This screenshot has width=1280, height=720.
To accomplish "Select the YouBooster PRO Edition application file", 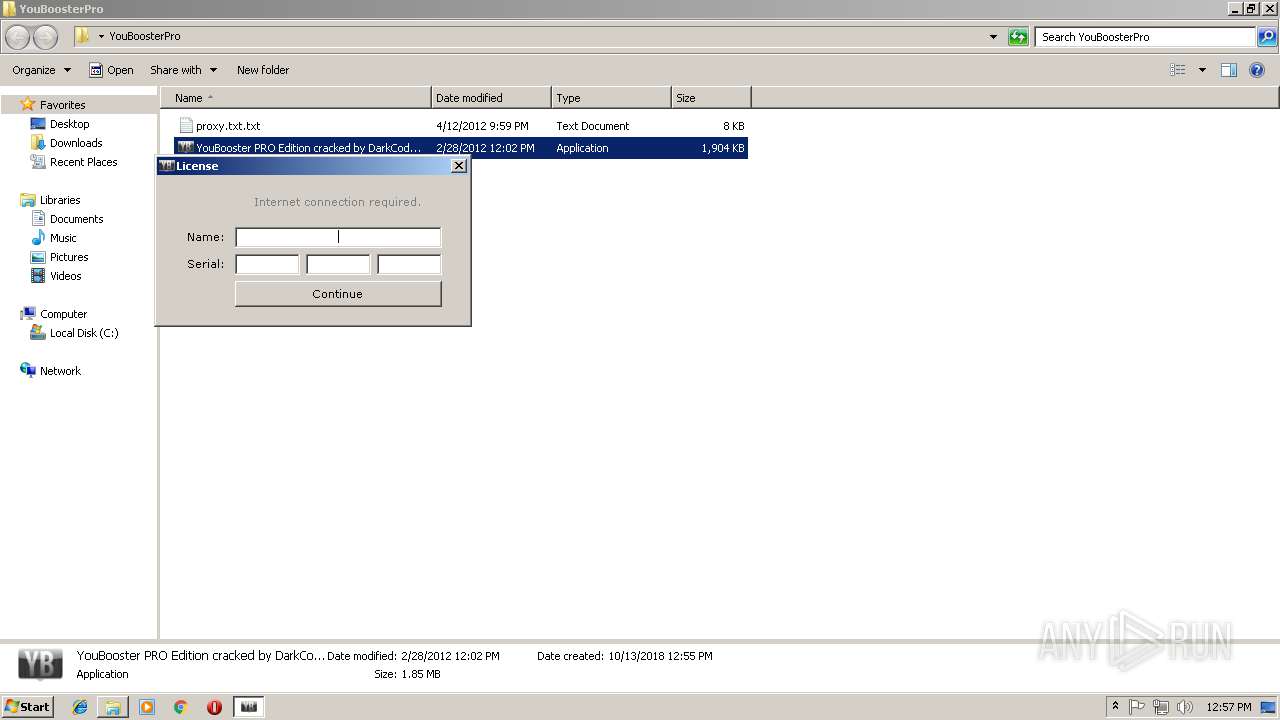I will tap(461, 148).
